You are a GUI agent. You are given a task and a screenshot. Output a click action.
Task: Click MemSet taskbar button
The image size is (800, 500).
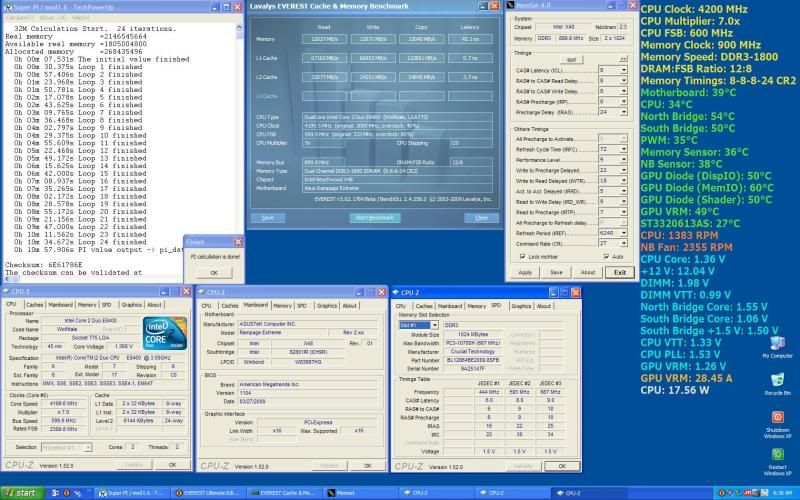click(360, 493)
